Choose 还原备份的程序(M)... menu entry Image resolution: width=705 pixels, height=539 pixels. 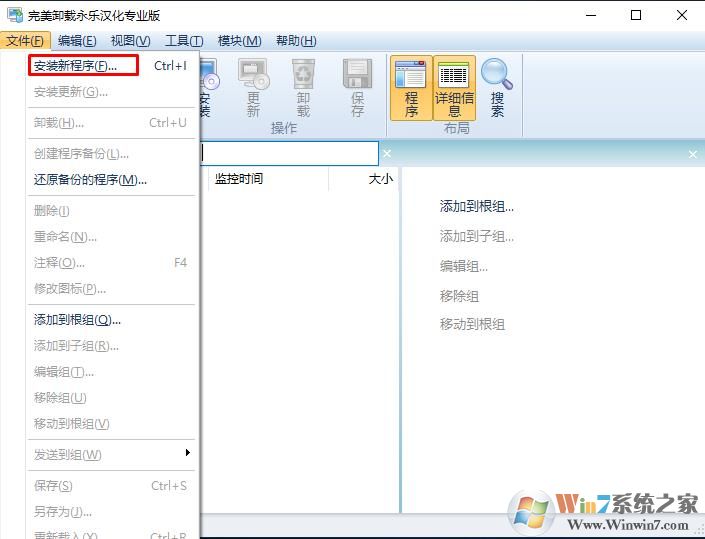[x=90, y=180]
